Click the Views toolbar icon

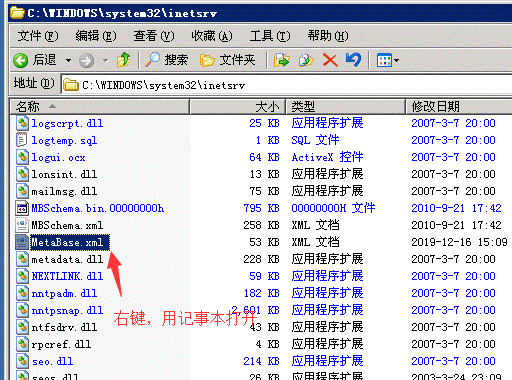(384, 60)
